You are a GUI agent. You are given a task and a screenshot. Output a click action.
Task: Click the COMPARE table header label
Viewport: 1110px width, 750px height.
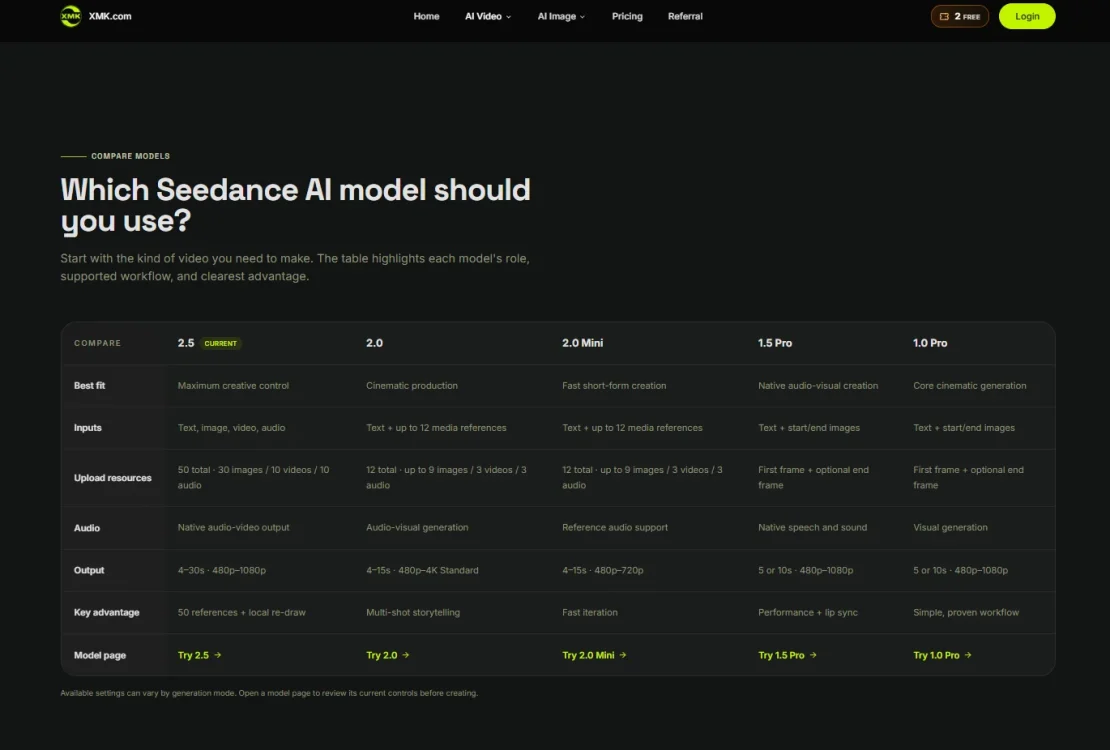(x=98, y=343)
